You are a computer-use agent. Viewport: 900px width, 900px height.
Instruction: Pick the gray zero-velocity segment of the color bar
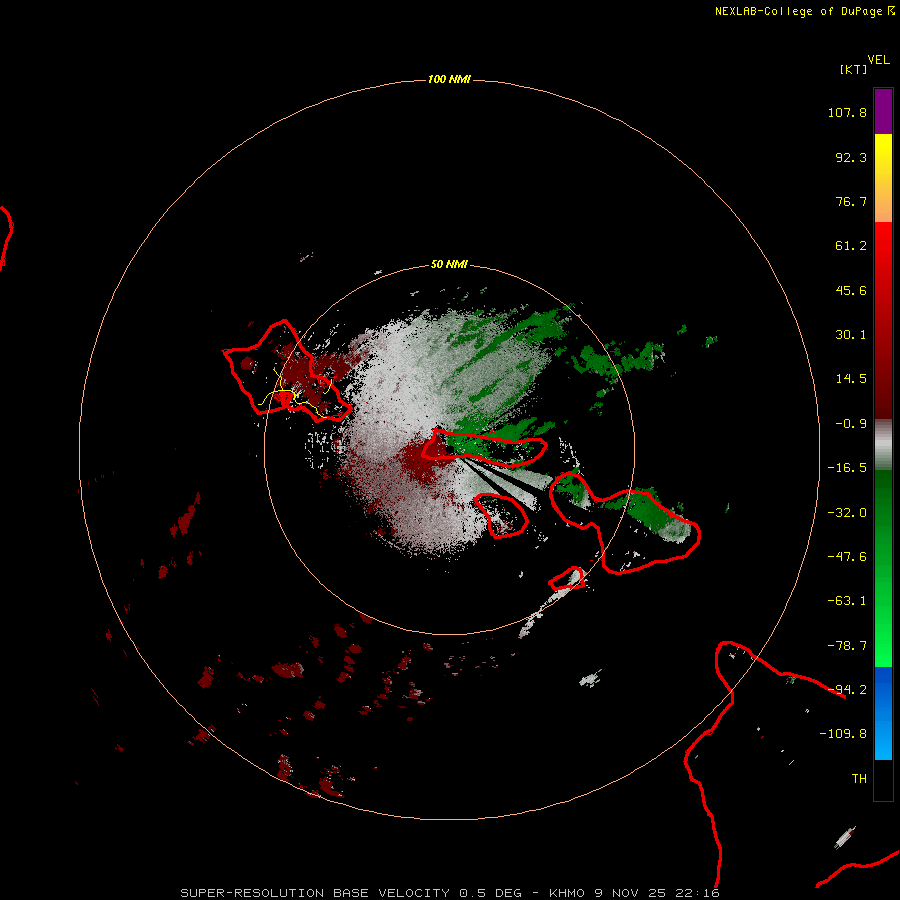pos(883,445)
